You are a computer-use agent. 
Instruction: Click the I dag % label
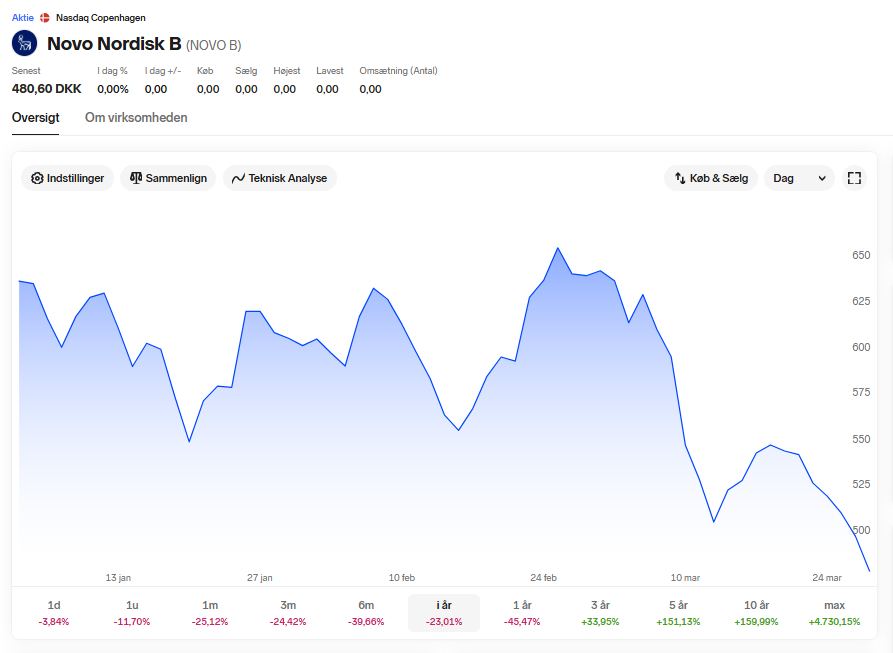(112, 71)
